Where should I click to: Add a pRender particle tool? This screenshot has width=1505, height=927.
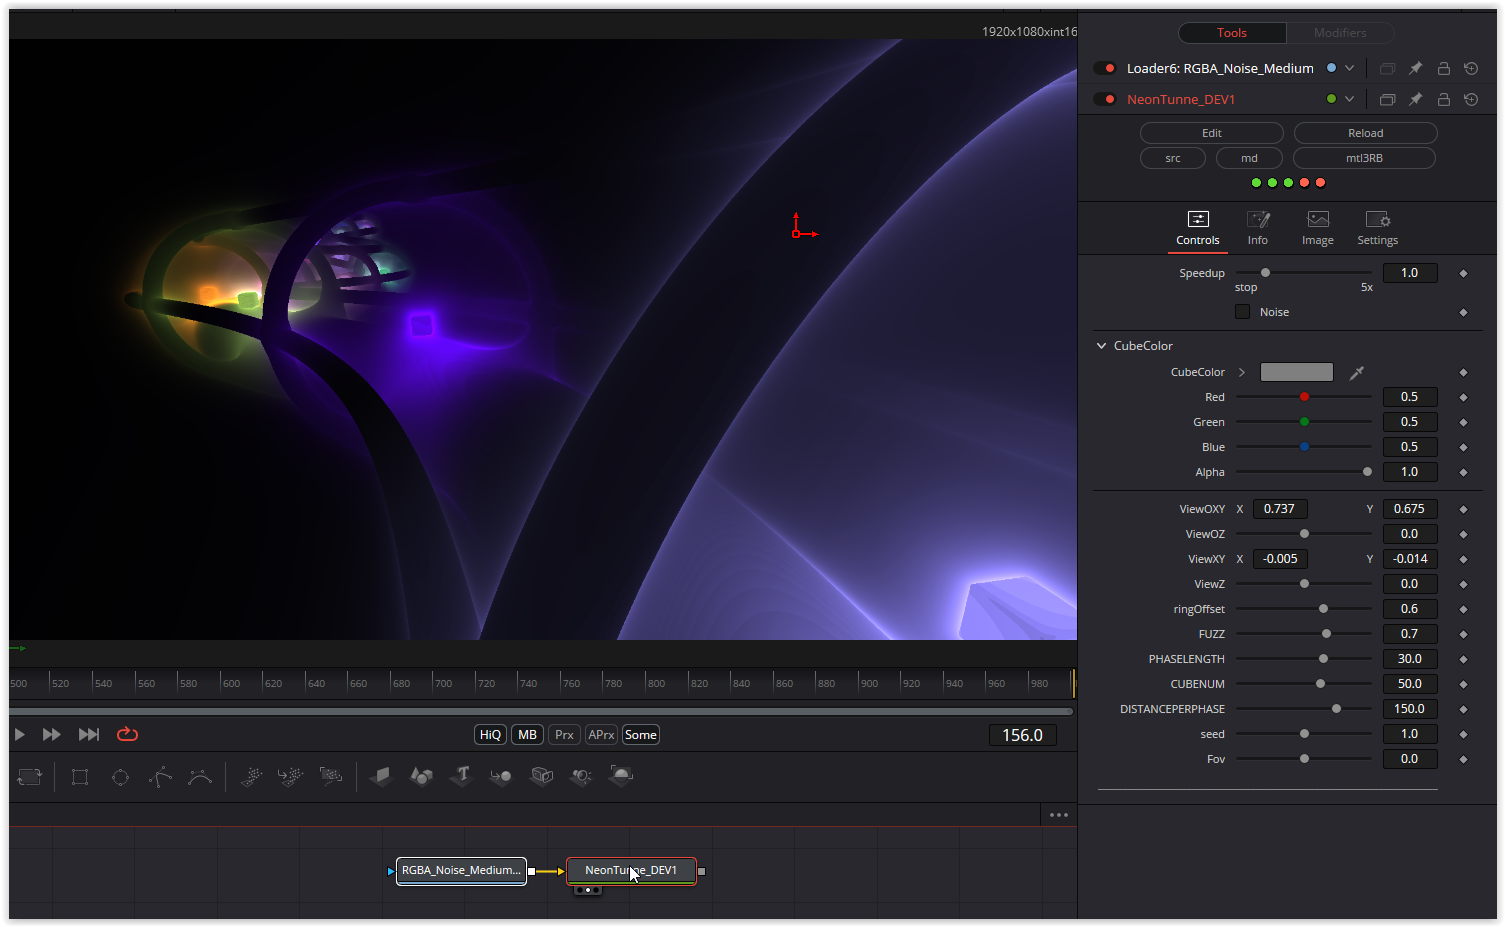click(x=331, y=777)
